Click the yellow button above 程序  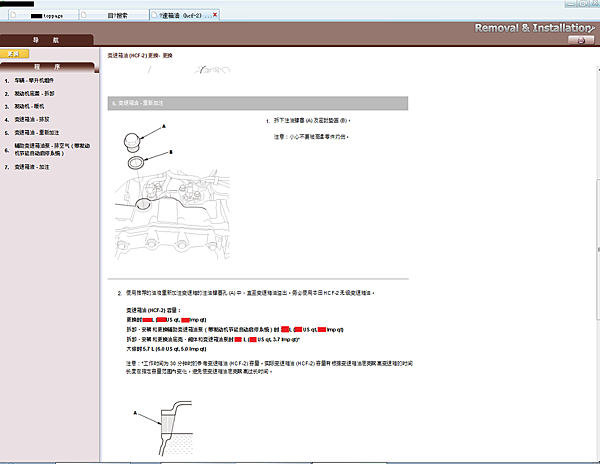click(x=14, y=54)
